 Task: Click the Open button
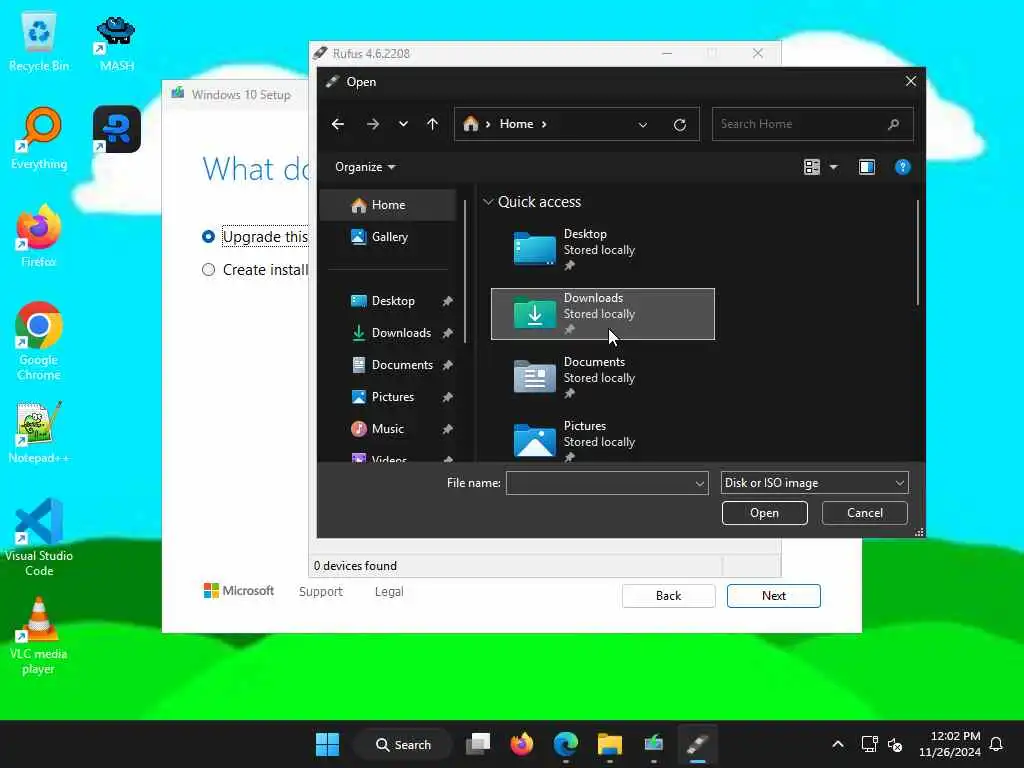pyautogui.click(x=765, y=513)
